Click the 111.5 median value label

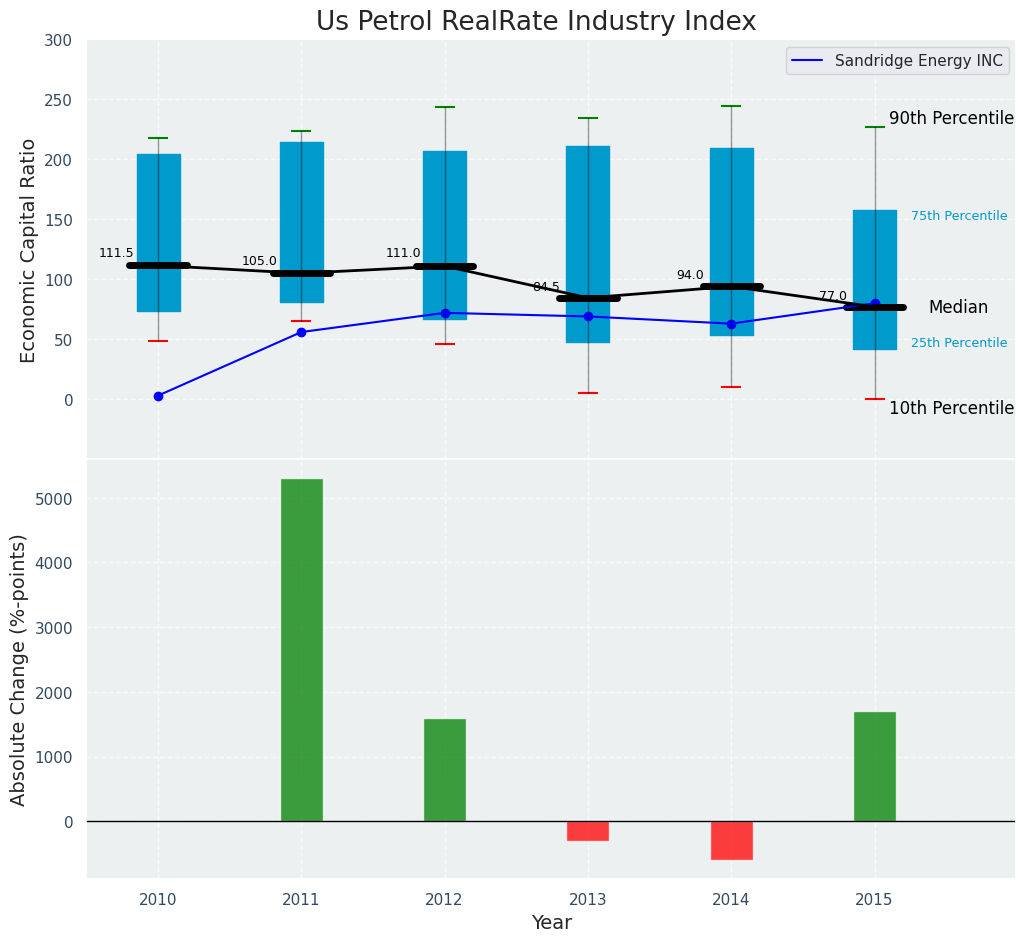pyautogui.click(x=116, y=253)
